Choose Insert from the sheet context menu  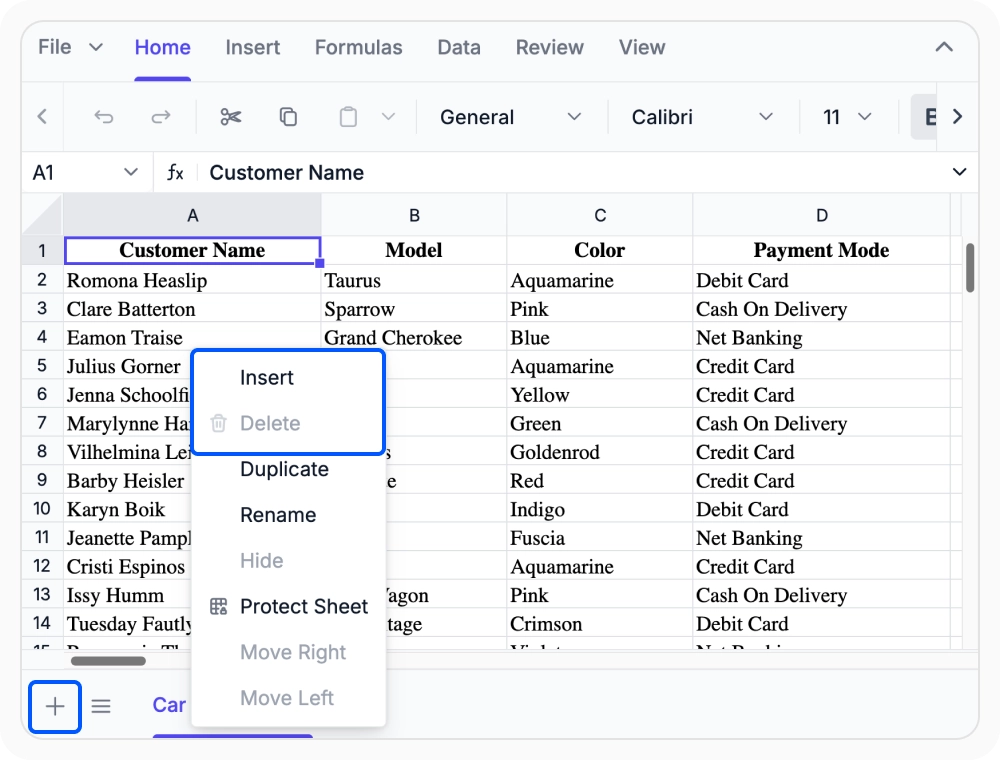[x=288, y=377]
